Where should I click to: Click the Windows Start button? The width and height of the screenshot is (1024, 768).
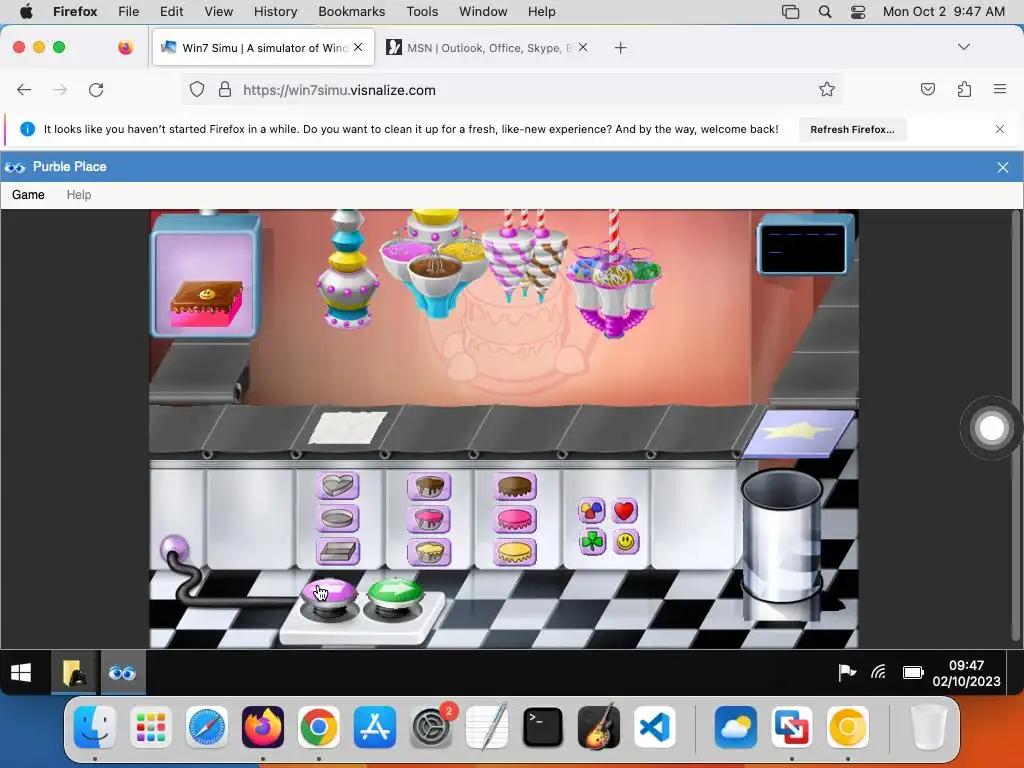(21, 673)
